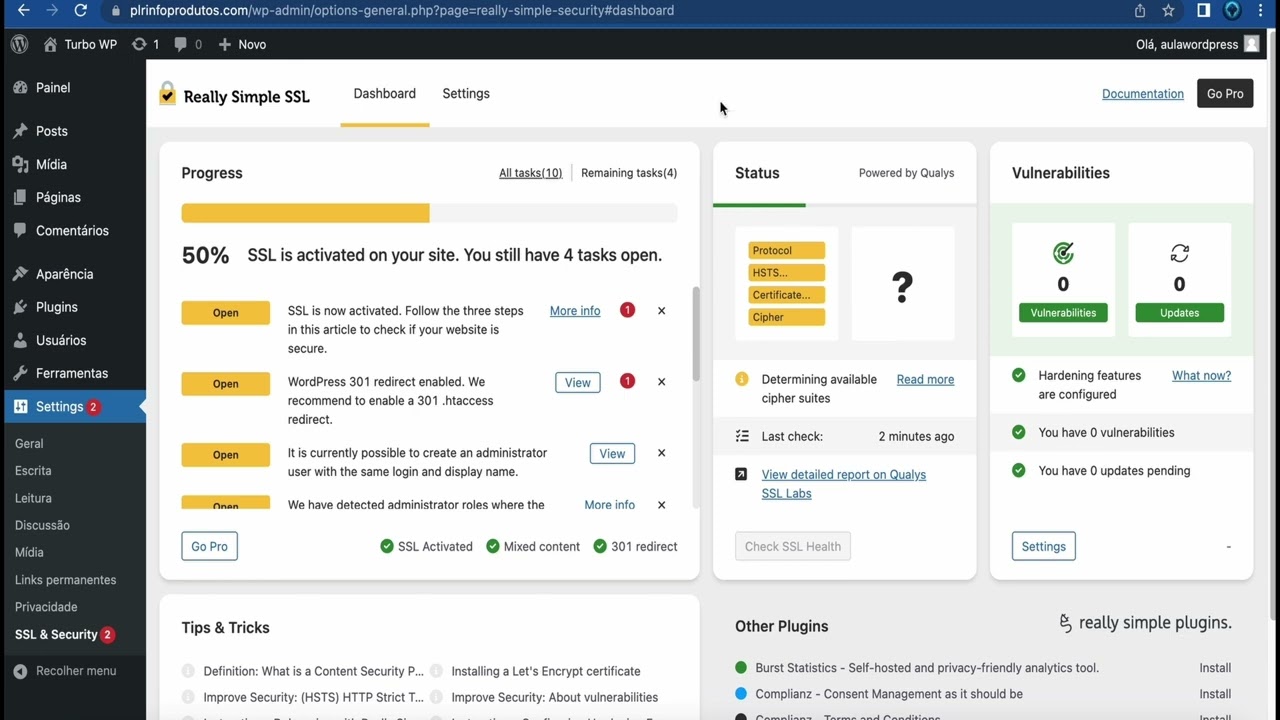Click Go Pro button in Progress panel
The height and width of the screenshot is (720, 1280).
[x=210, y=547]
